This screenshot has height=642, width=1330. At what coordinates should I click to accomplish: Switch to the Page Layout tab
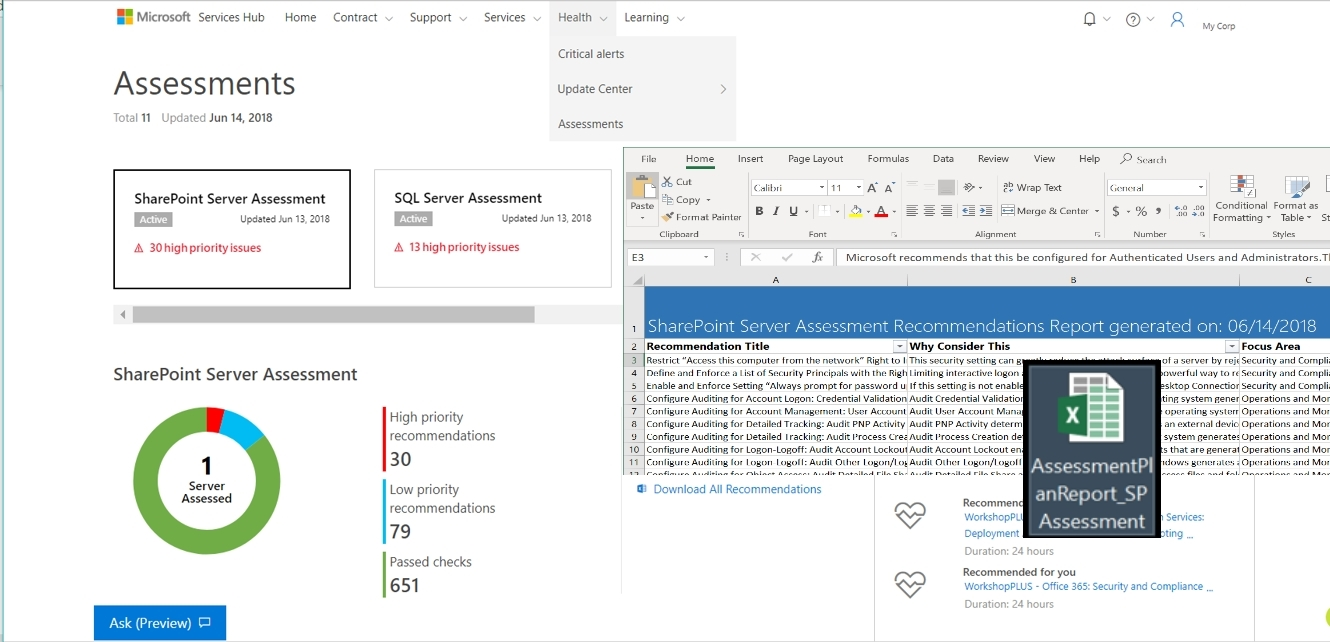tap(815, 158)
